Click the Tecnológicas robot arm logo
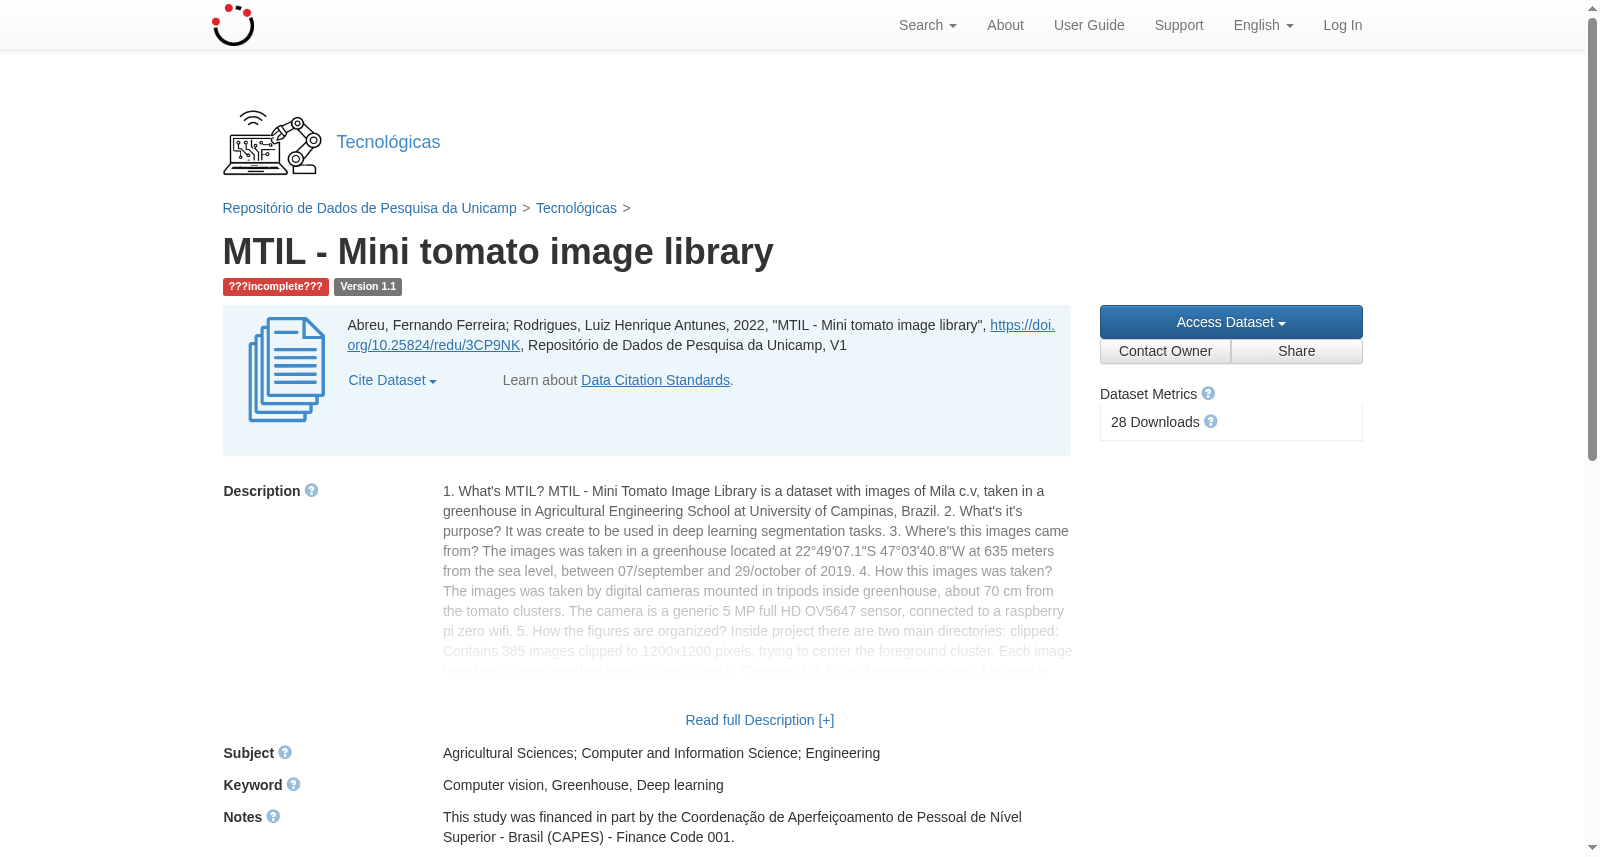 (x=272, y=143)
